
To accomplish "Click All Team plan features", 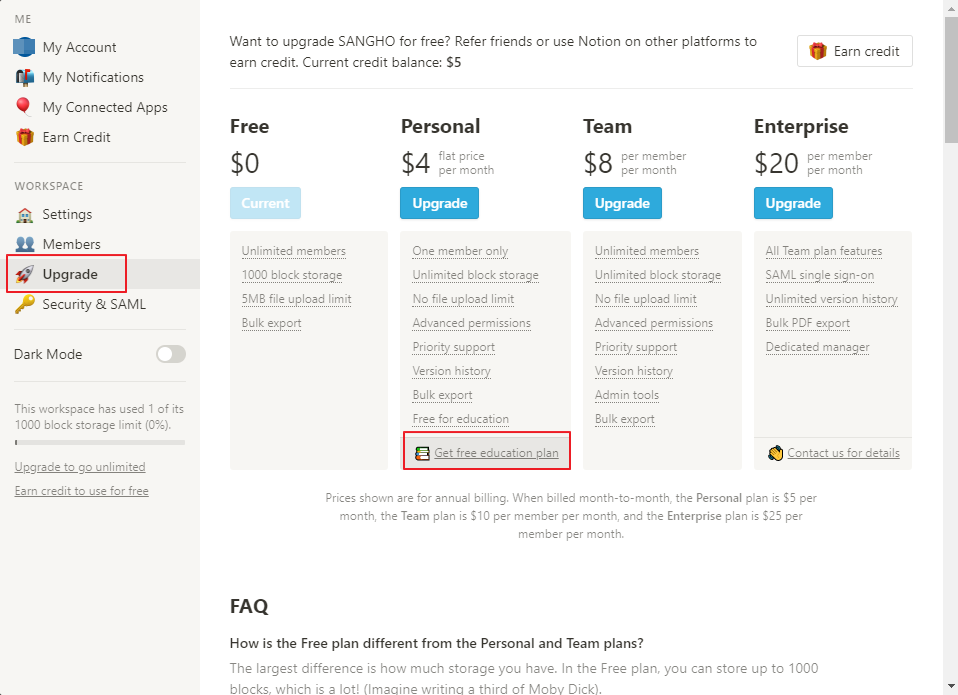I will pyautogui.click(x=824, y=251).
